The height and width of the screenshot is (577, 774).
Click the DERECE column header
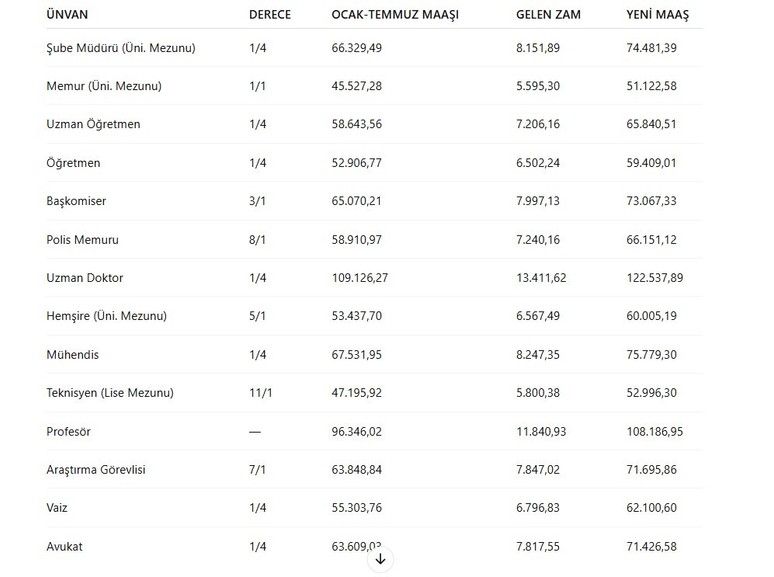(x=270, y=15)
